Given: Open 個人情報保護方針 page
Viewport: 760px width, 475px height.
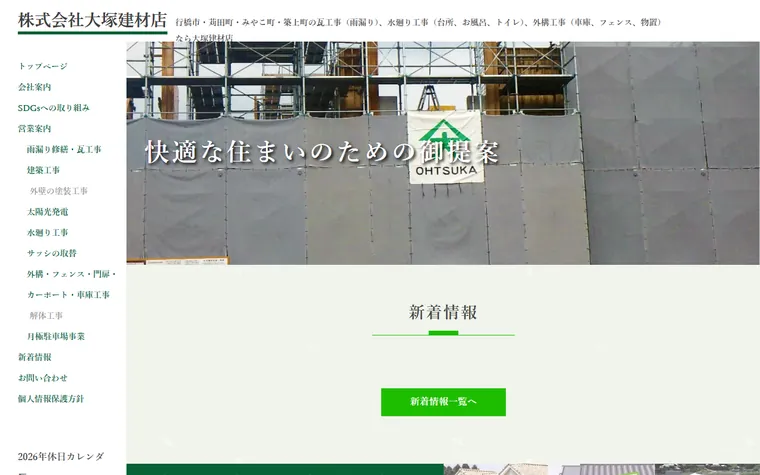Looking at the screenshot, I should 51,399.
